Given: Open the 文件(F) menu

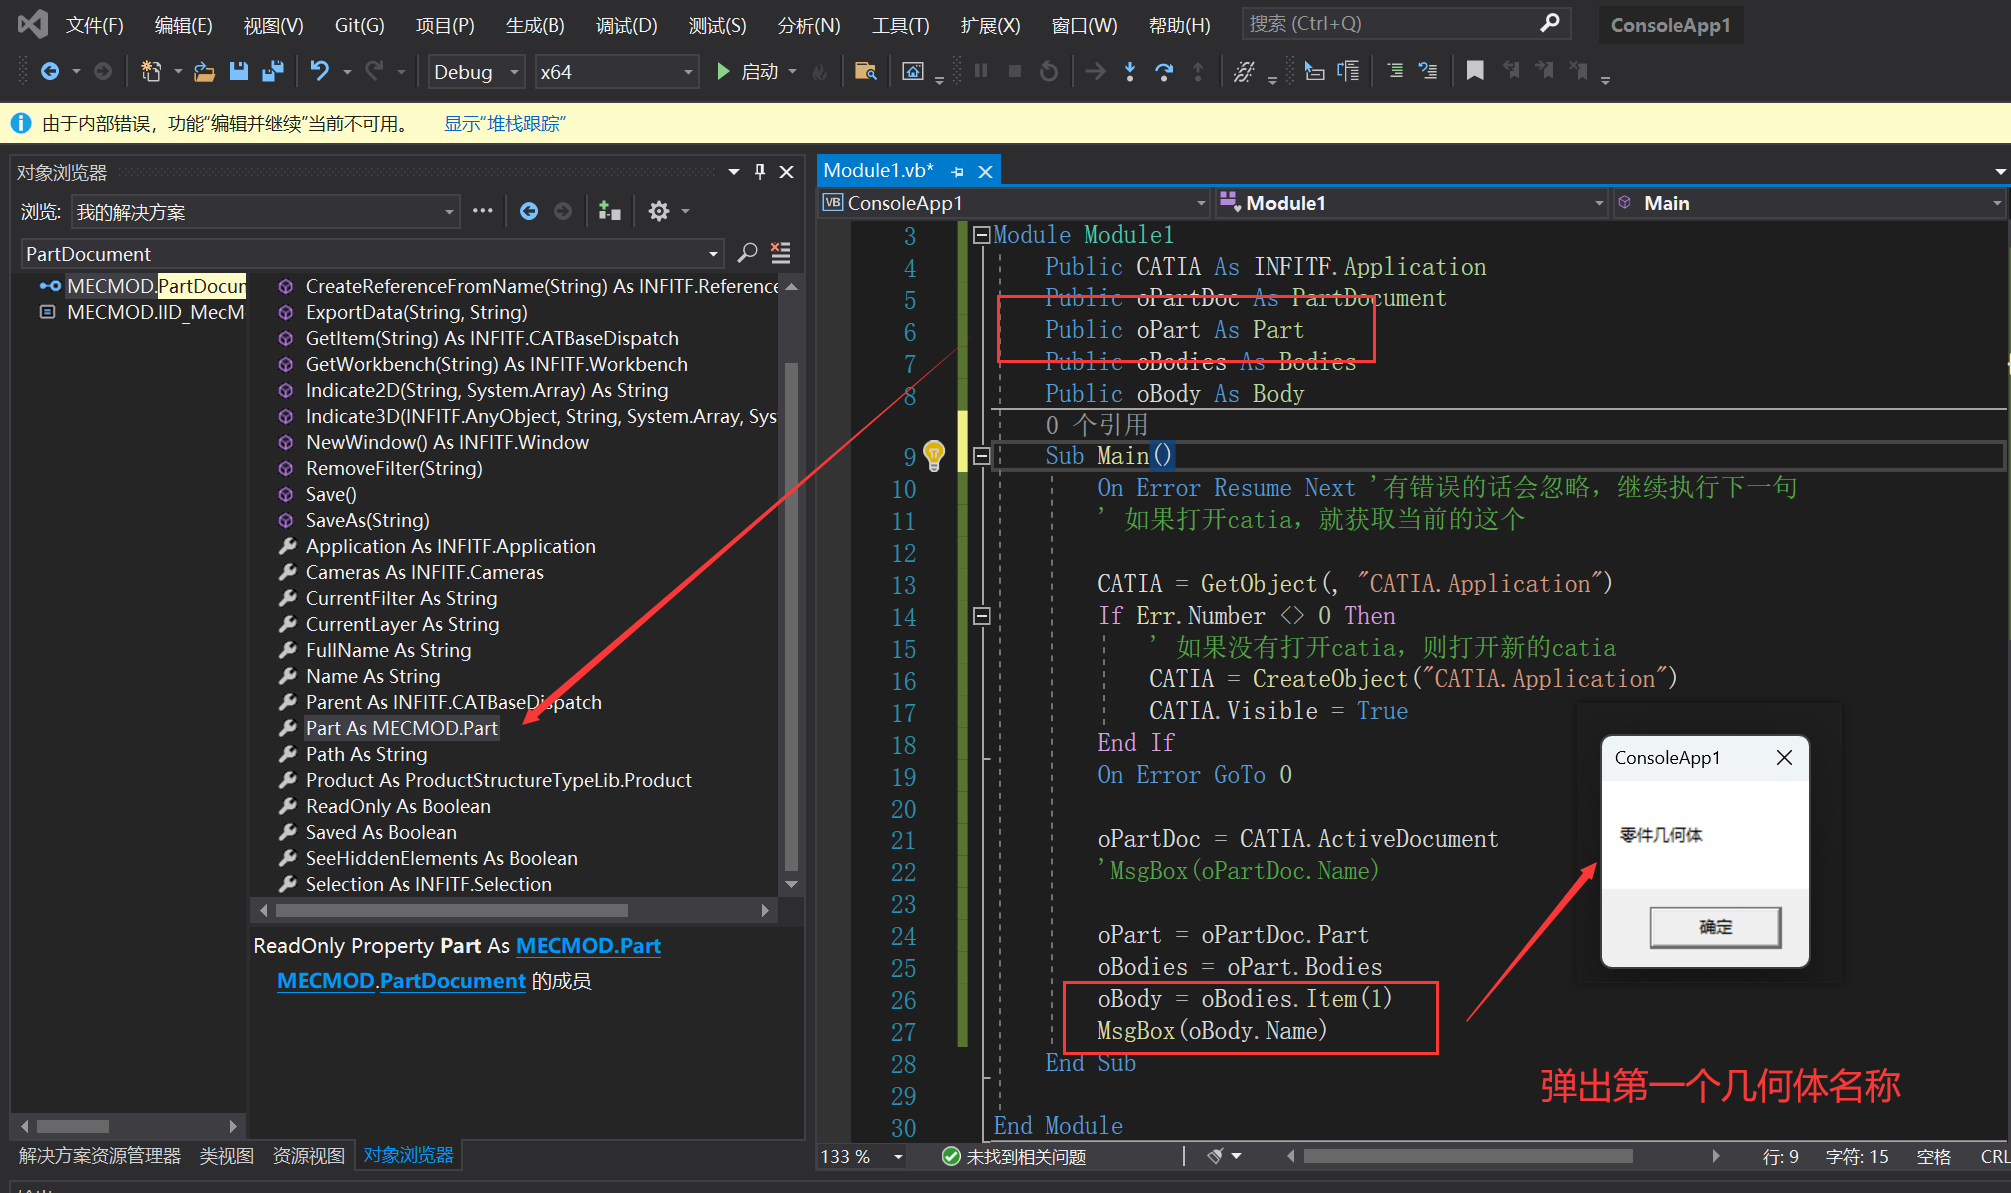Looking at the screenshot, I should (94, 25).
